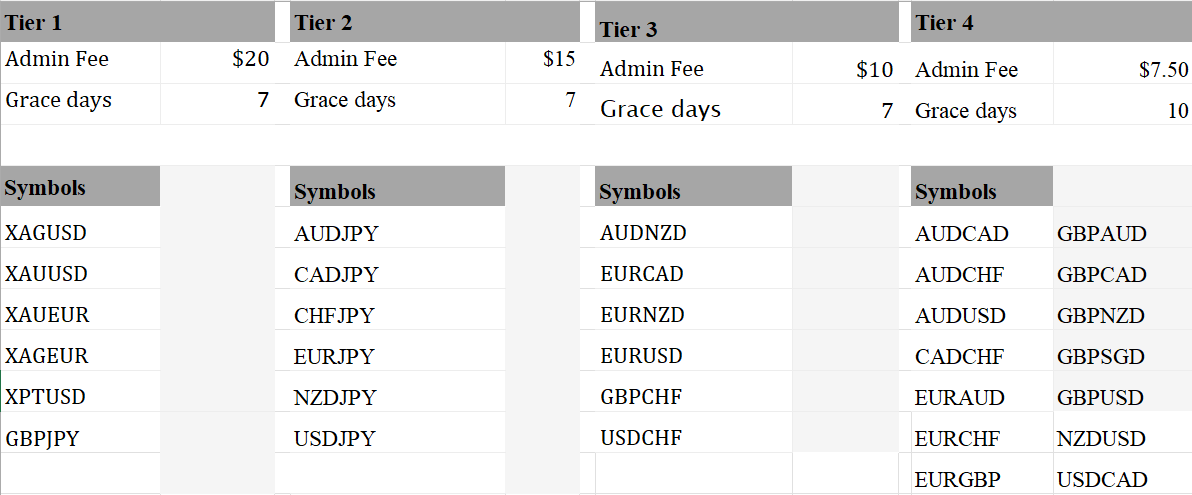1192x495 pixels.
Task: Select the Tier 3 header cell
Action: click(628, 29)
